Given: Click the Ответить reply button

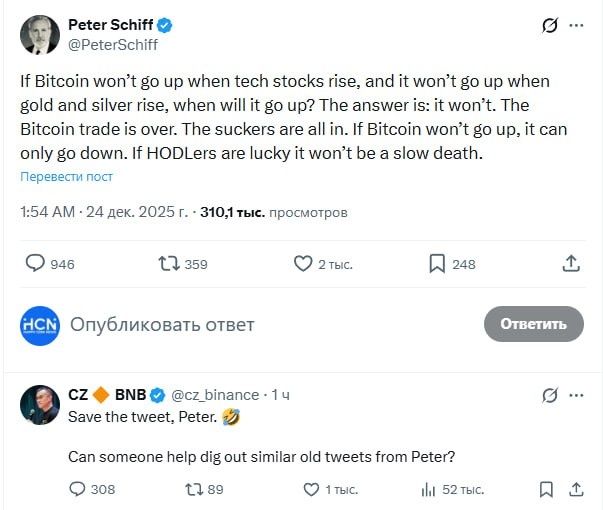Looking at the screenshot, I should [533, 324].
